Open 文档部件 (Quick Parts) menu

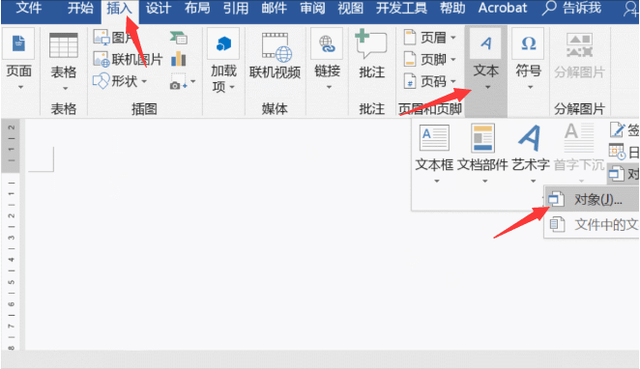pos(483,153)
